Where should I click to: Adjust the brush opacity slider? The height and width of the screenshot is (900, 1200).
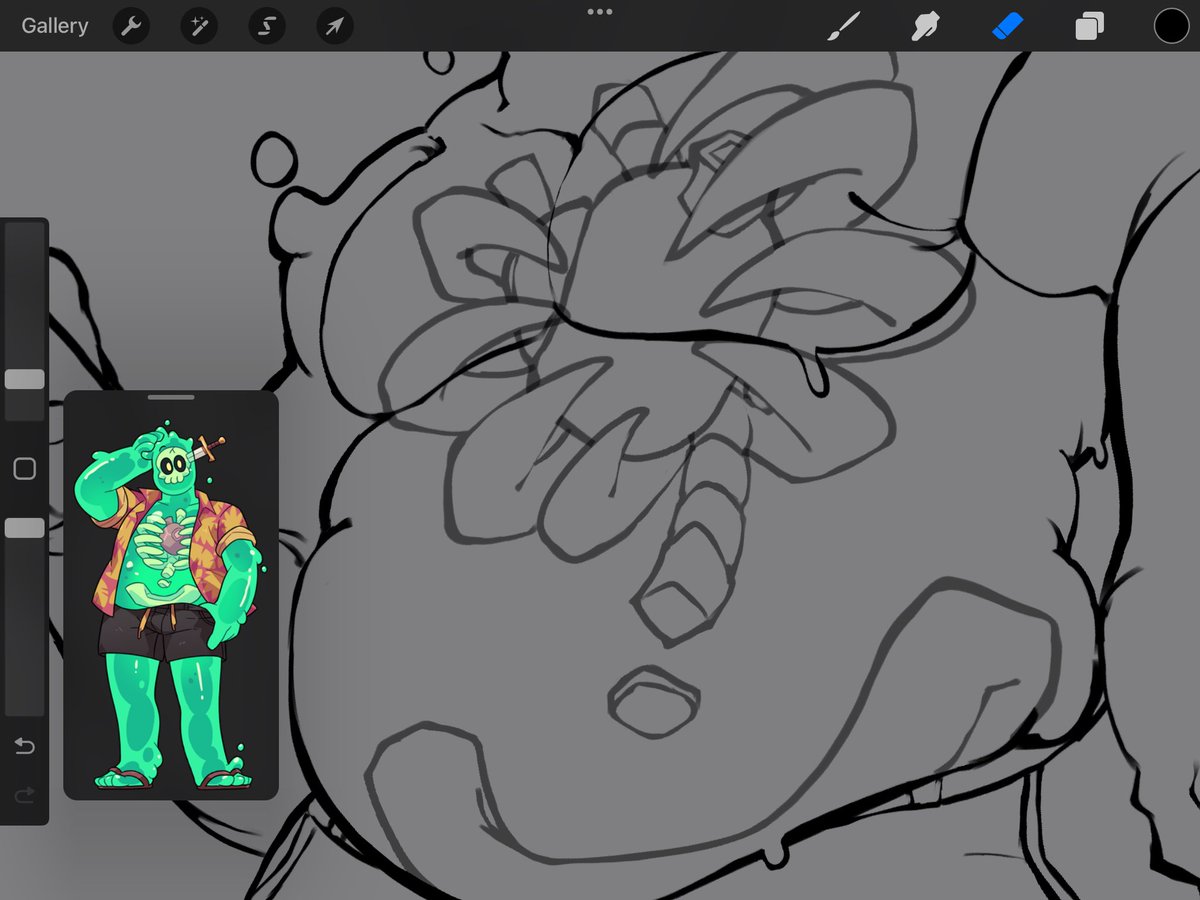[24, 527]
